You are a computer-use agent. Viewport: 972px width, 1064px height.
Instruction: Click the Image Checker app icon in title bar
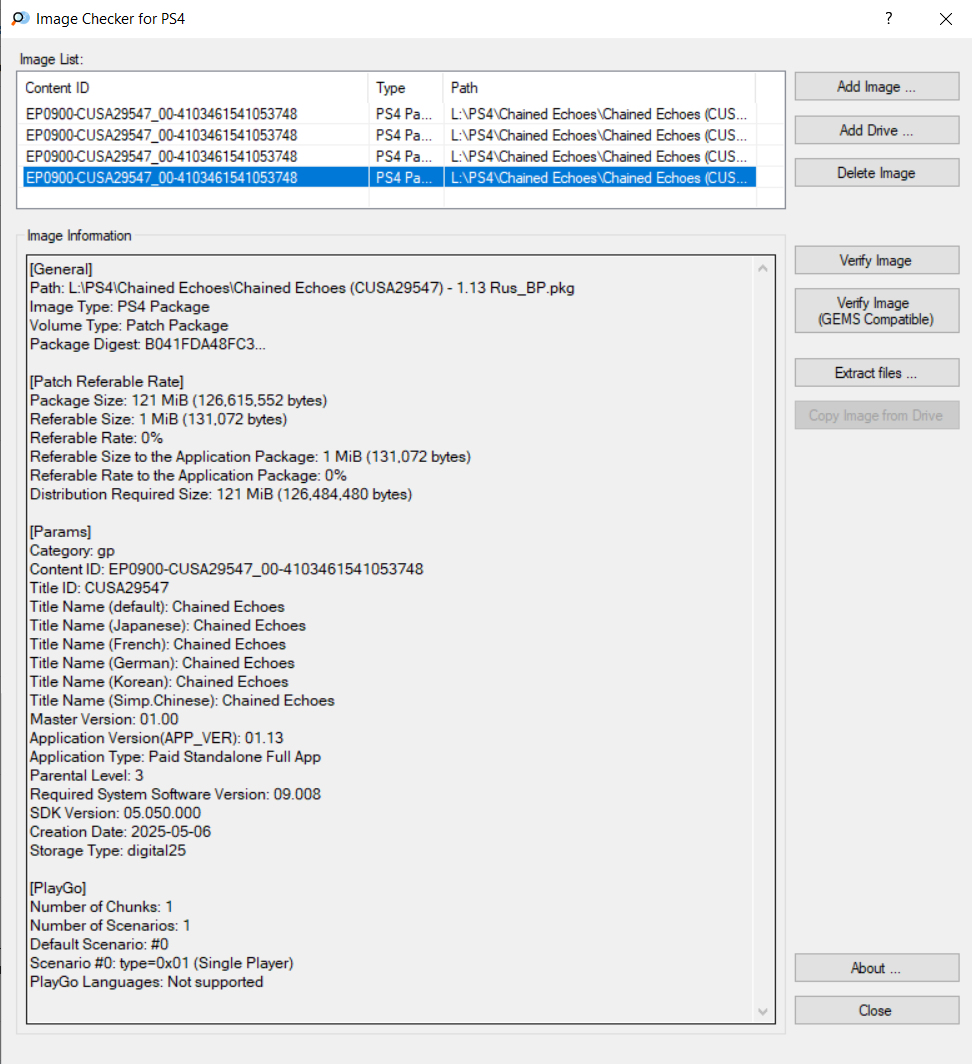pos(20,18)
